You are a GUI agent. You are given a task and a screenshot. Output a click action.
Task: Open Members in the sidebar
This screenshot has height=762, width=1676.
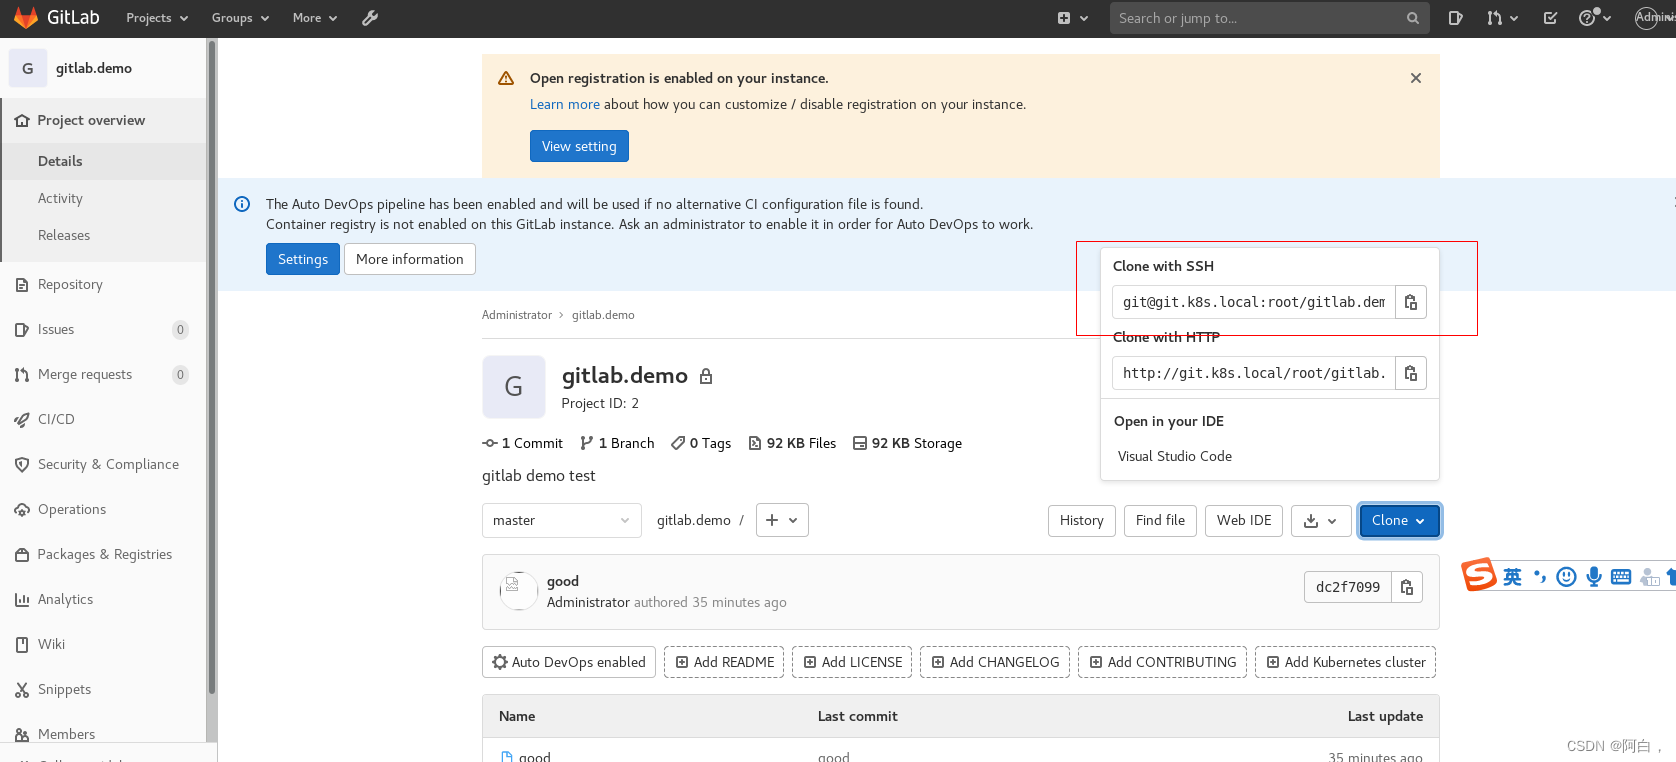click(104, 733)
